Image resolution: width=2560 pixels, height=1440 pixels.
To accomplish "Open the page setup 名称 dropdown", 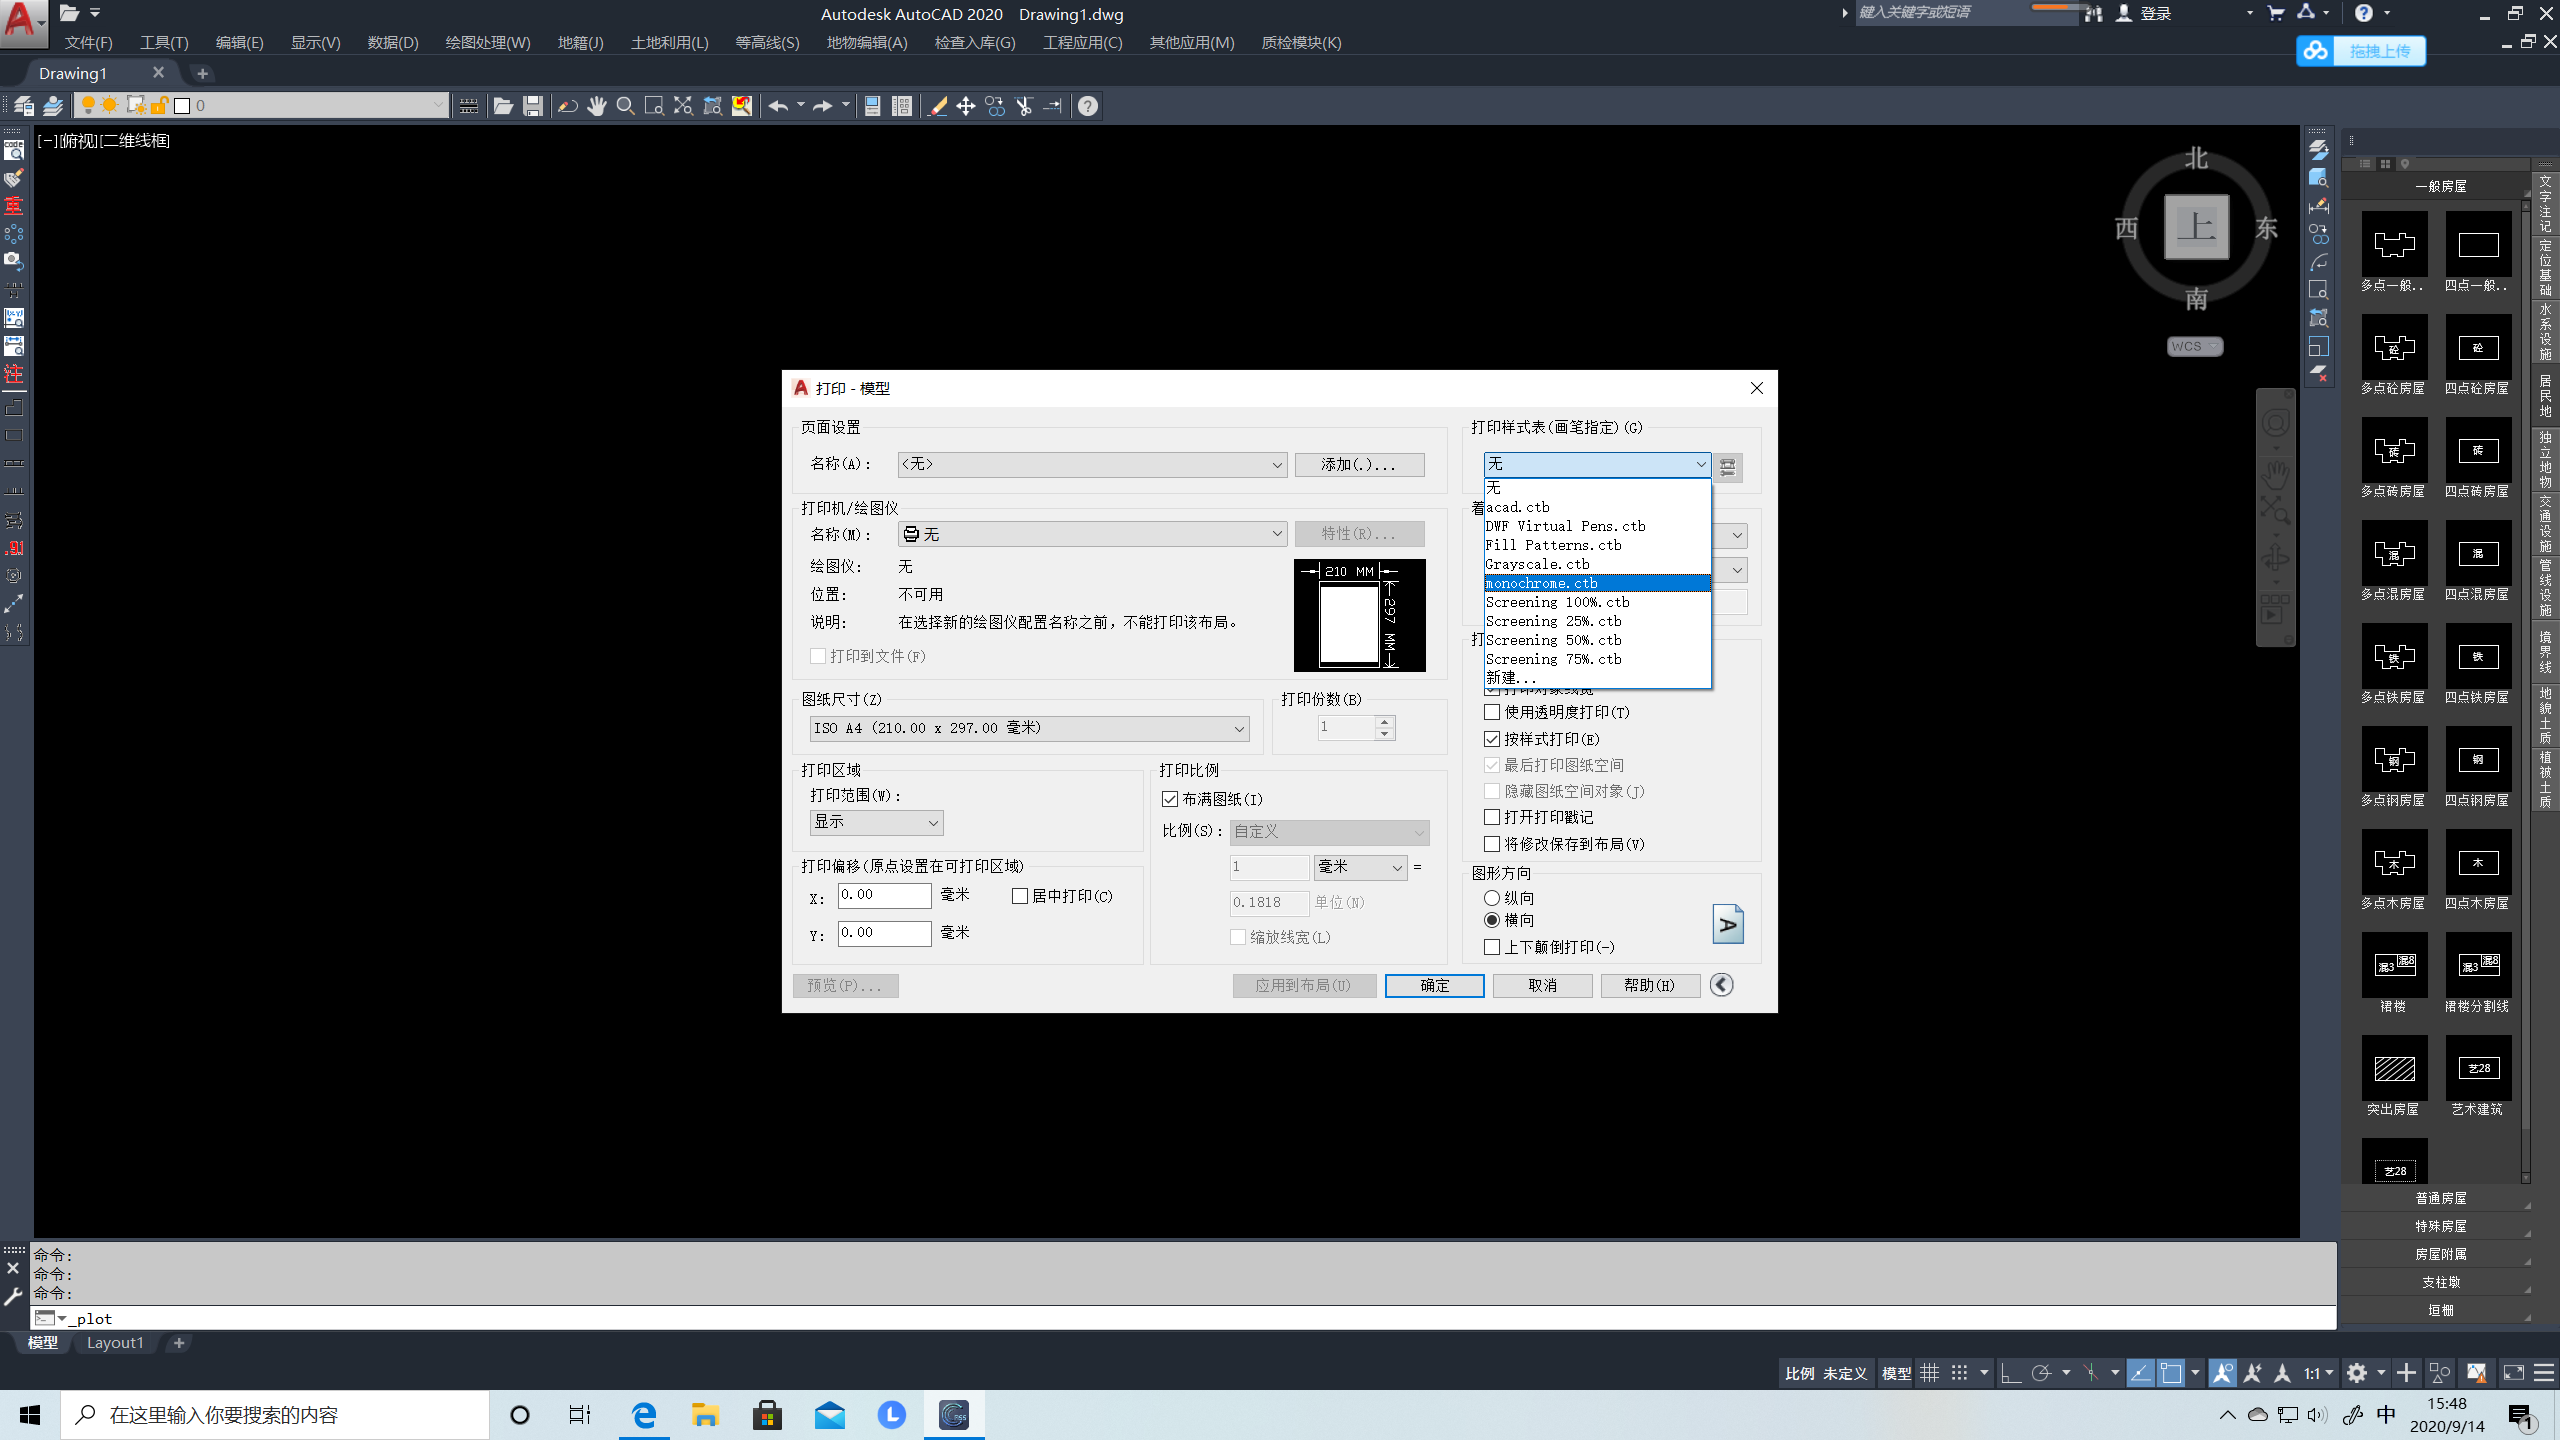I will [x=1092, y=464].
